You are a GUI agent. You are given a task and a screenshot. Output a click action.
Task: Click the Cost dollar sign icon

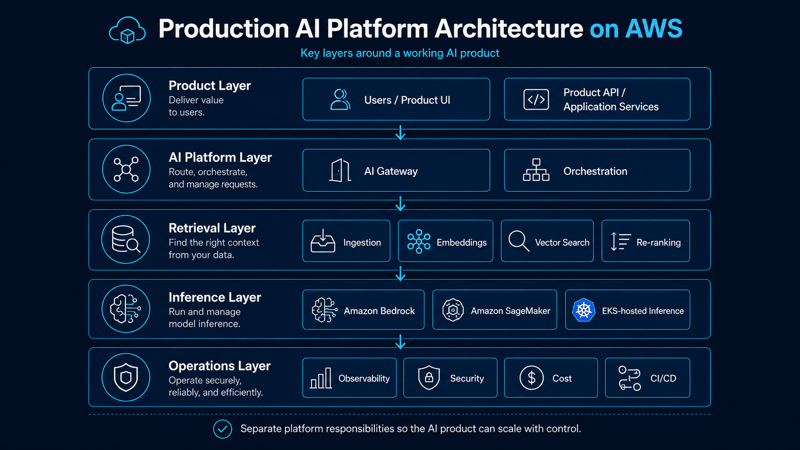pos(531,378)
